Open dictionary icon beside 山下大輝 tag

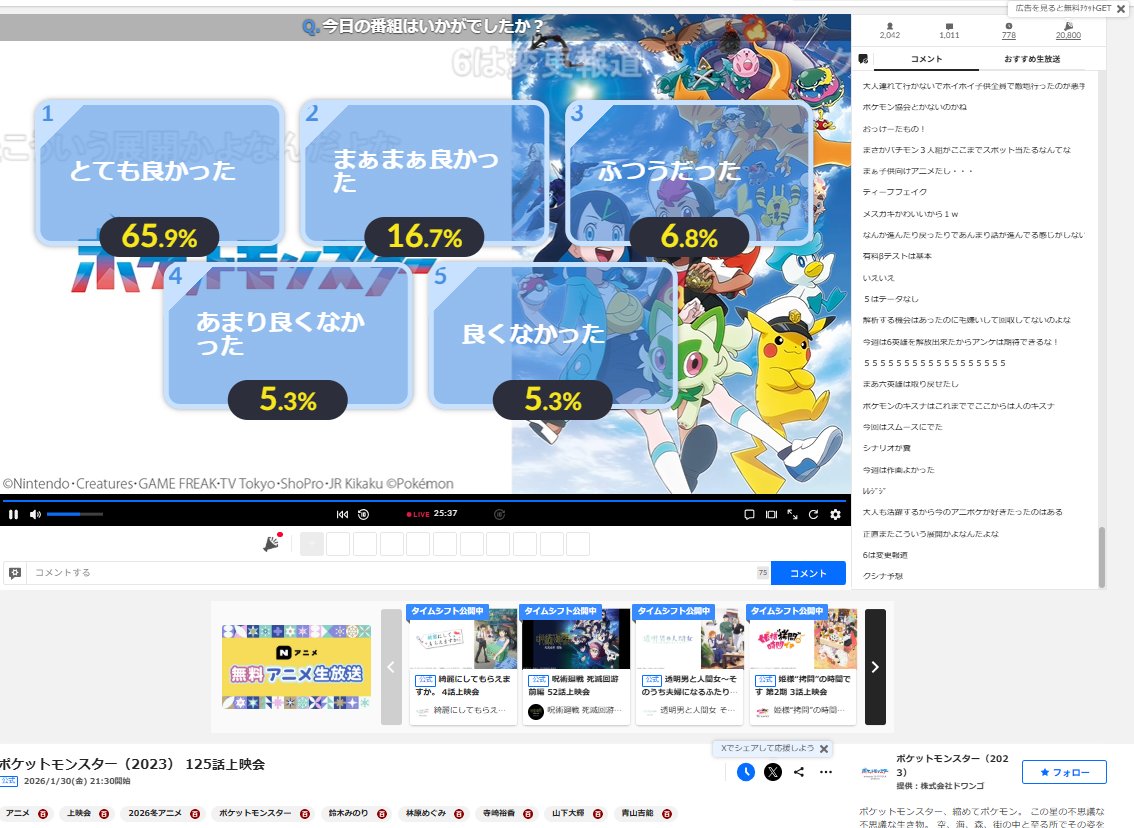(x=598, y=814)
